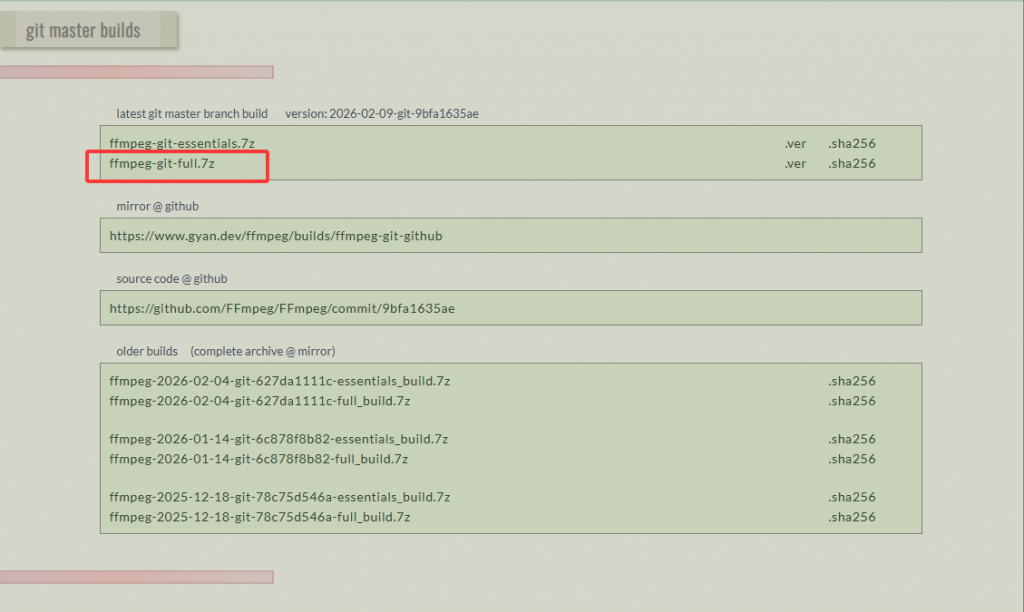Download the 2025-12-18 essentials_build.7z
Screen dimensions: 1024x612
(x=280, y=497)
